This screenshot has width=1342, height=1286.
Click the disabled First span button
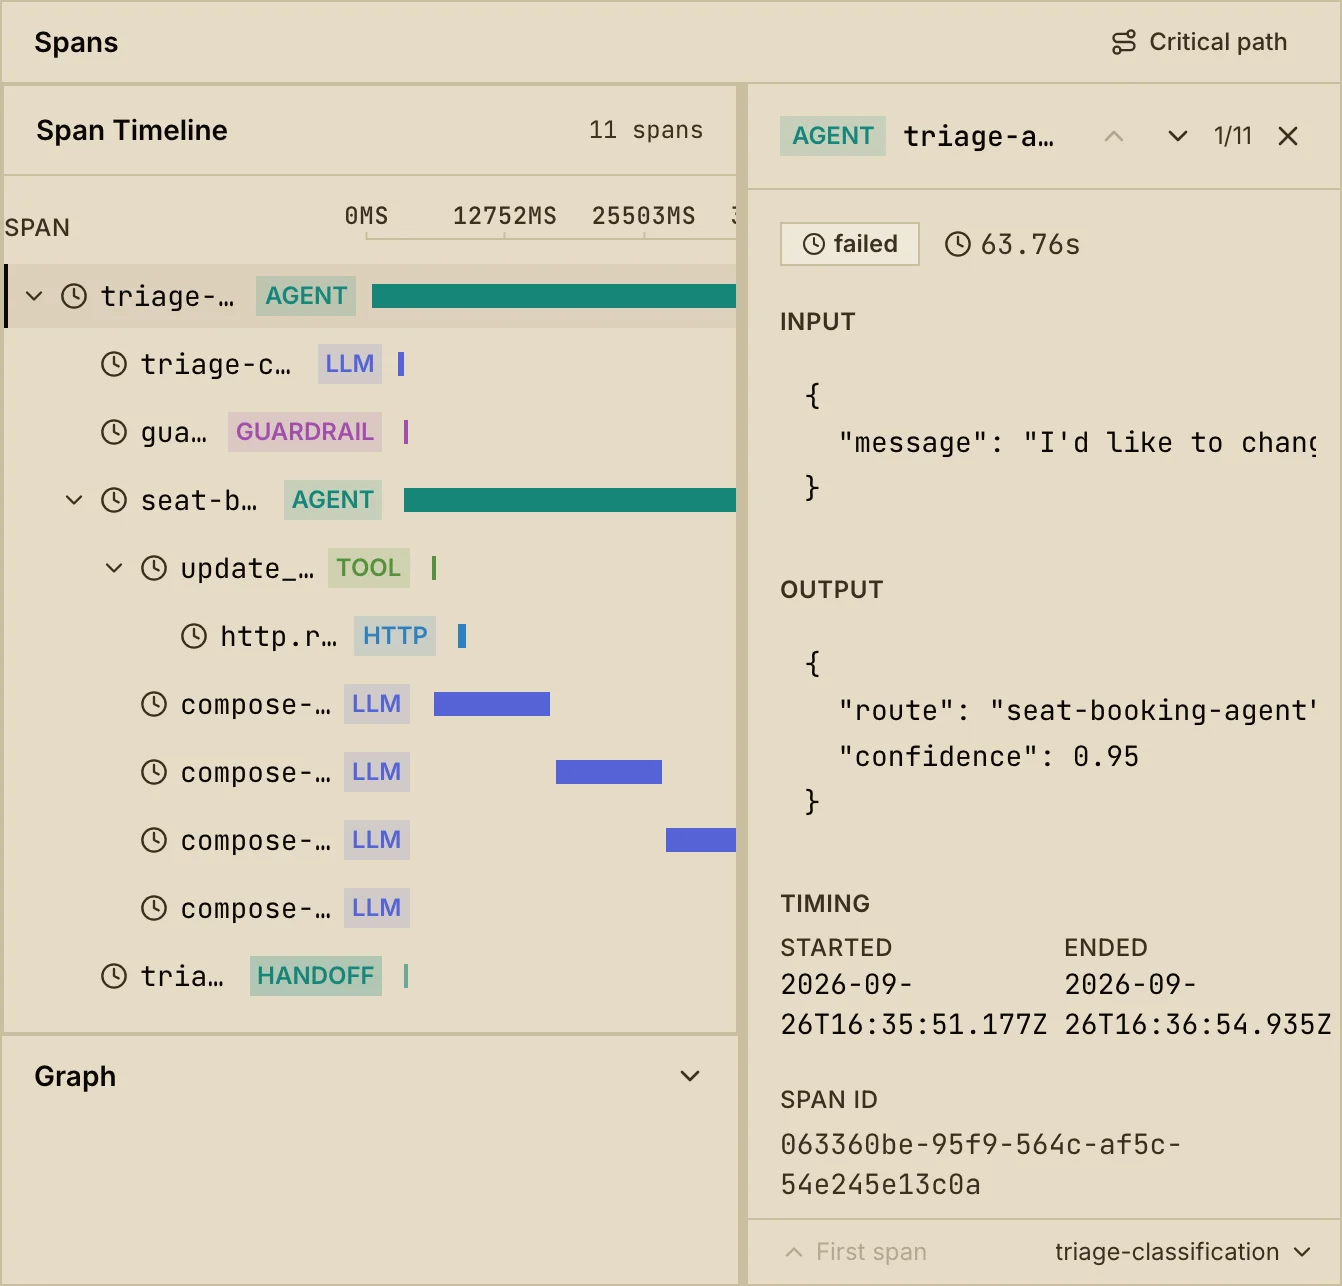click(x=856, y=1252)
